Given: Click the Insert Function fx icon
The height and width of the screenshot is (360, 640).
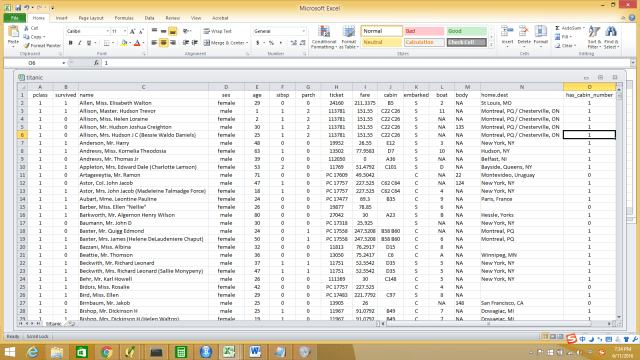Looking at the screenshot, I should 96,63.
